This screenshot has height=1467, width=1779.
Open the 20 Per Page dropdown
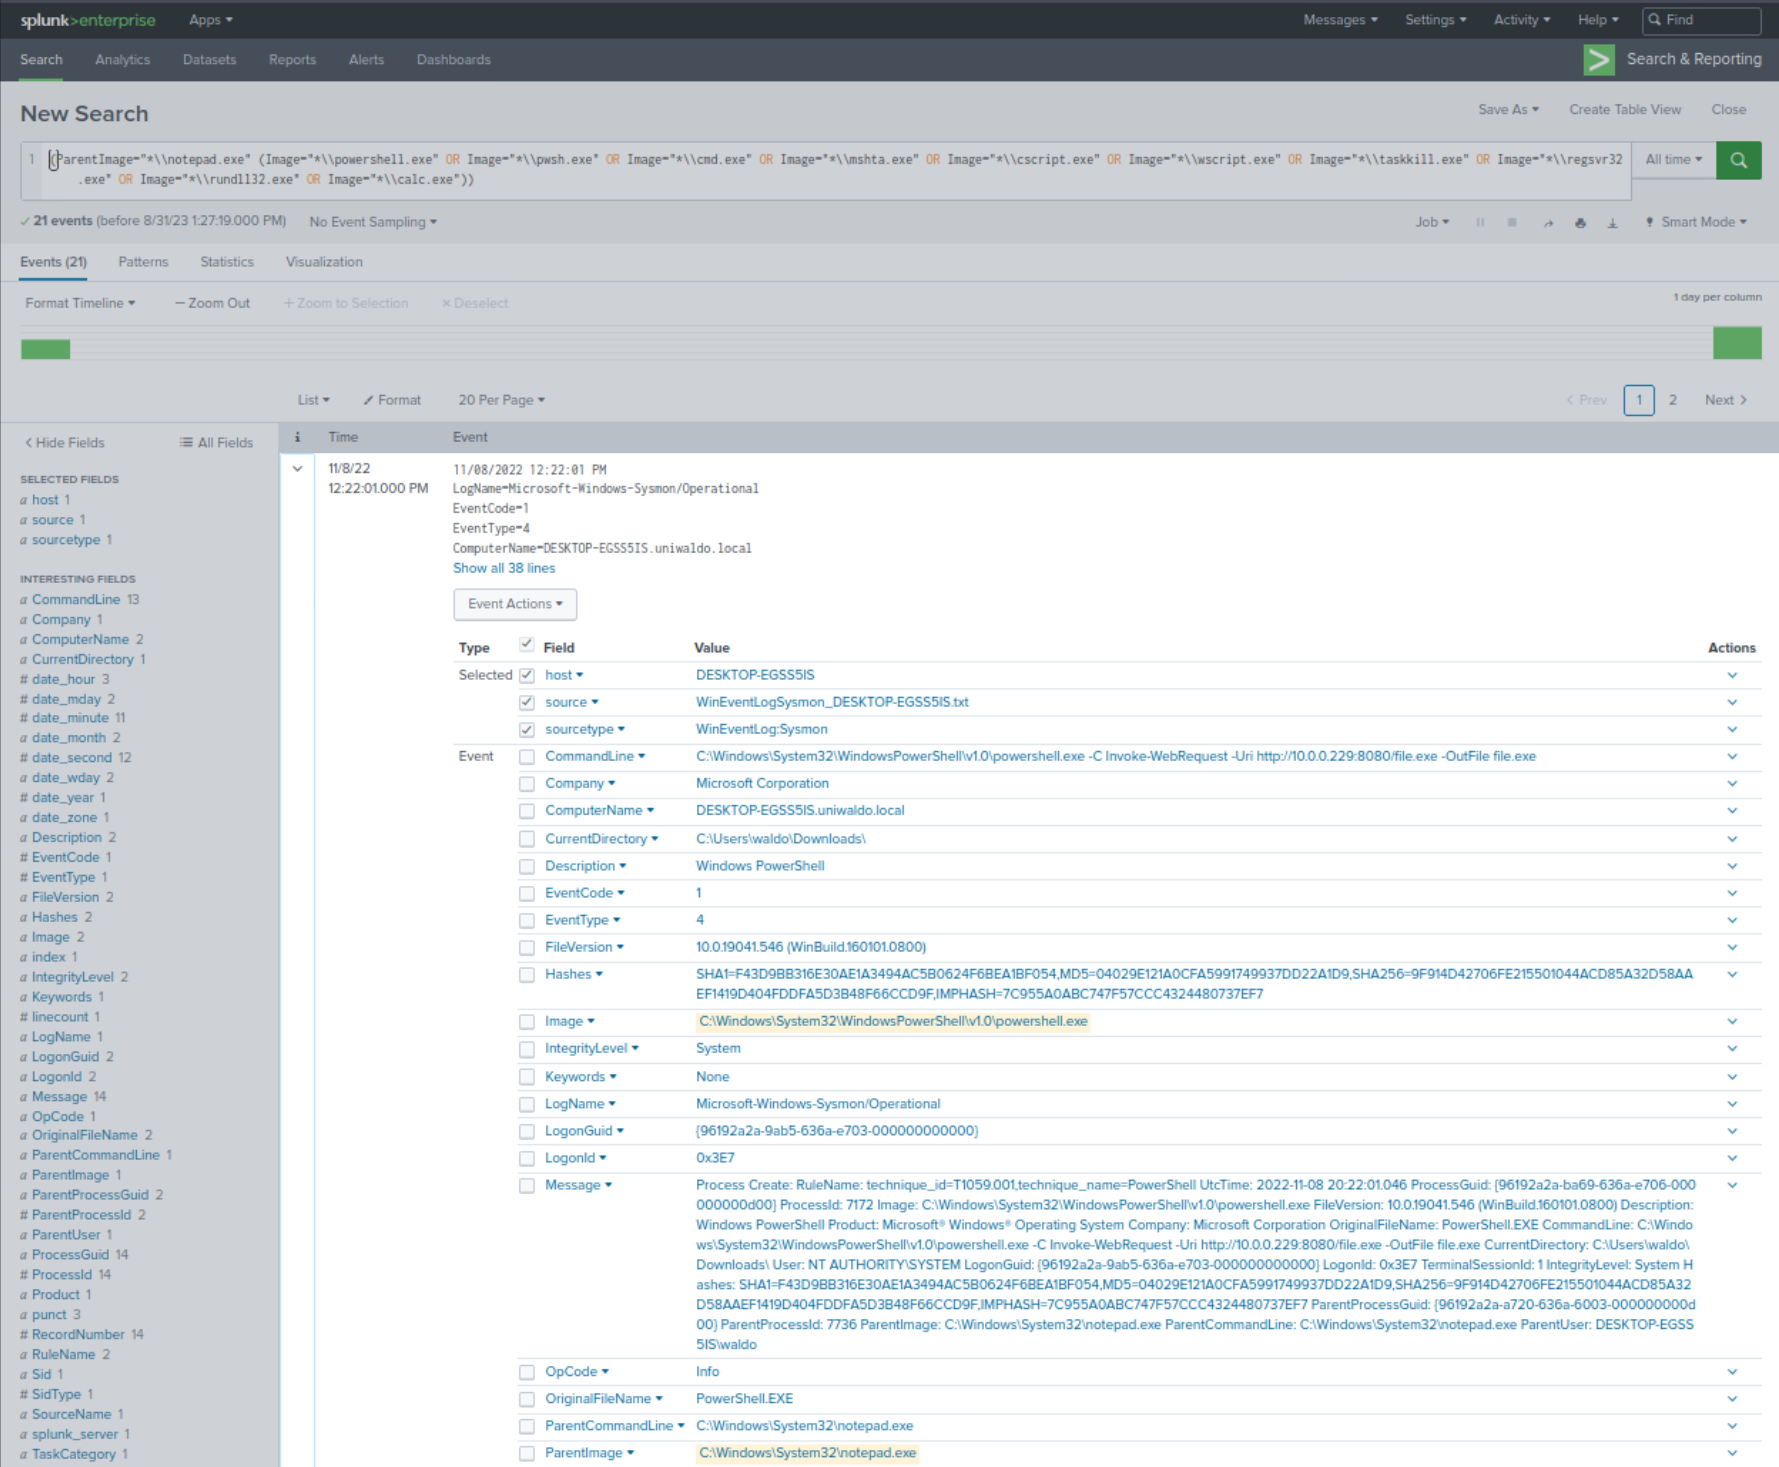pos(502,400)
